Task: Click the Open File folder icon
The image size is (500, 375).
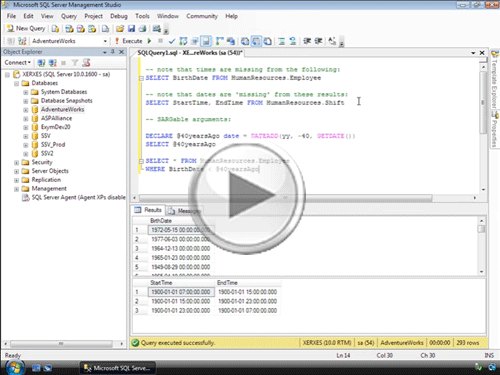Action: [120, 29]
